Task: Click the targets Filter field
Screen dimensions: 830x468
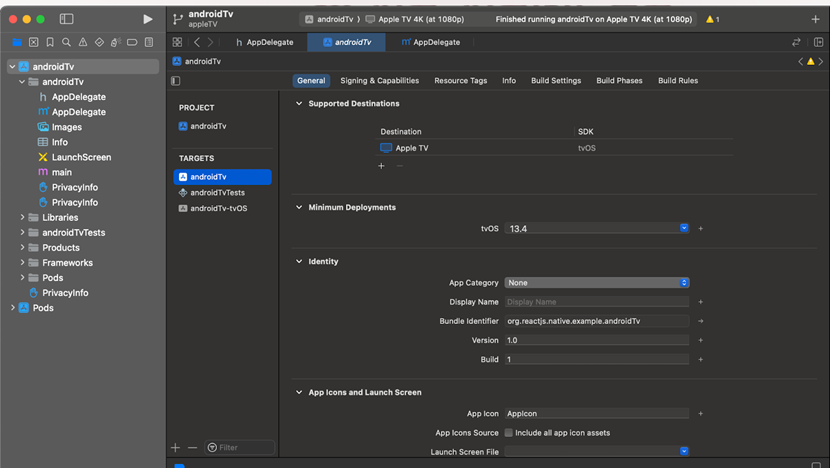Action: tap(240, 447)
